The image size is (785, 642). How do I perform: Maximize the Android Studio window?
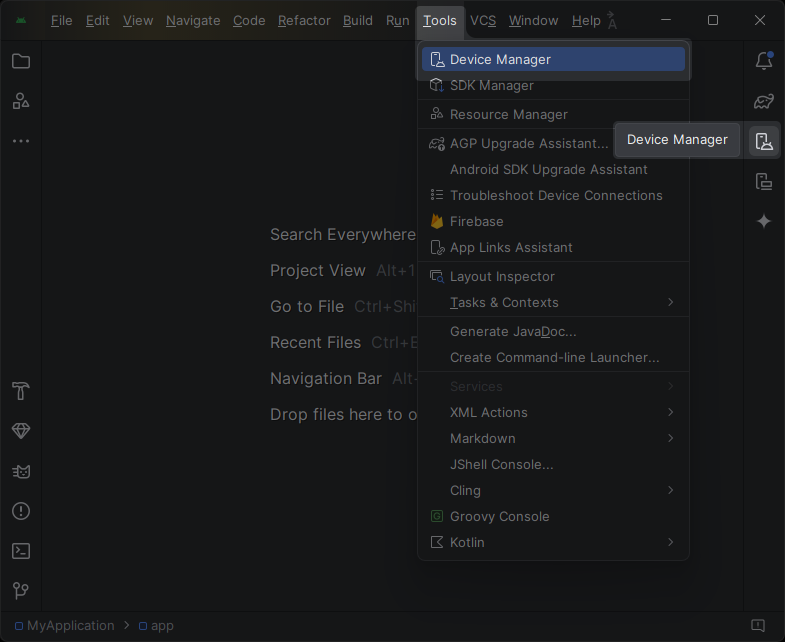[713, 20]
